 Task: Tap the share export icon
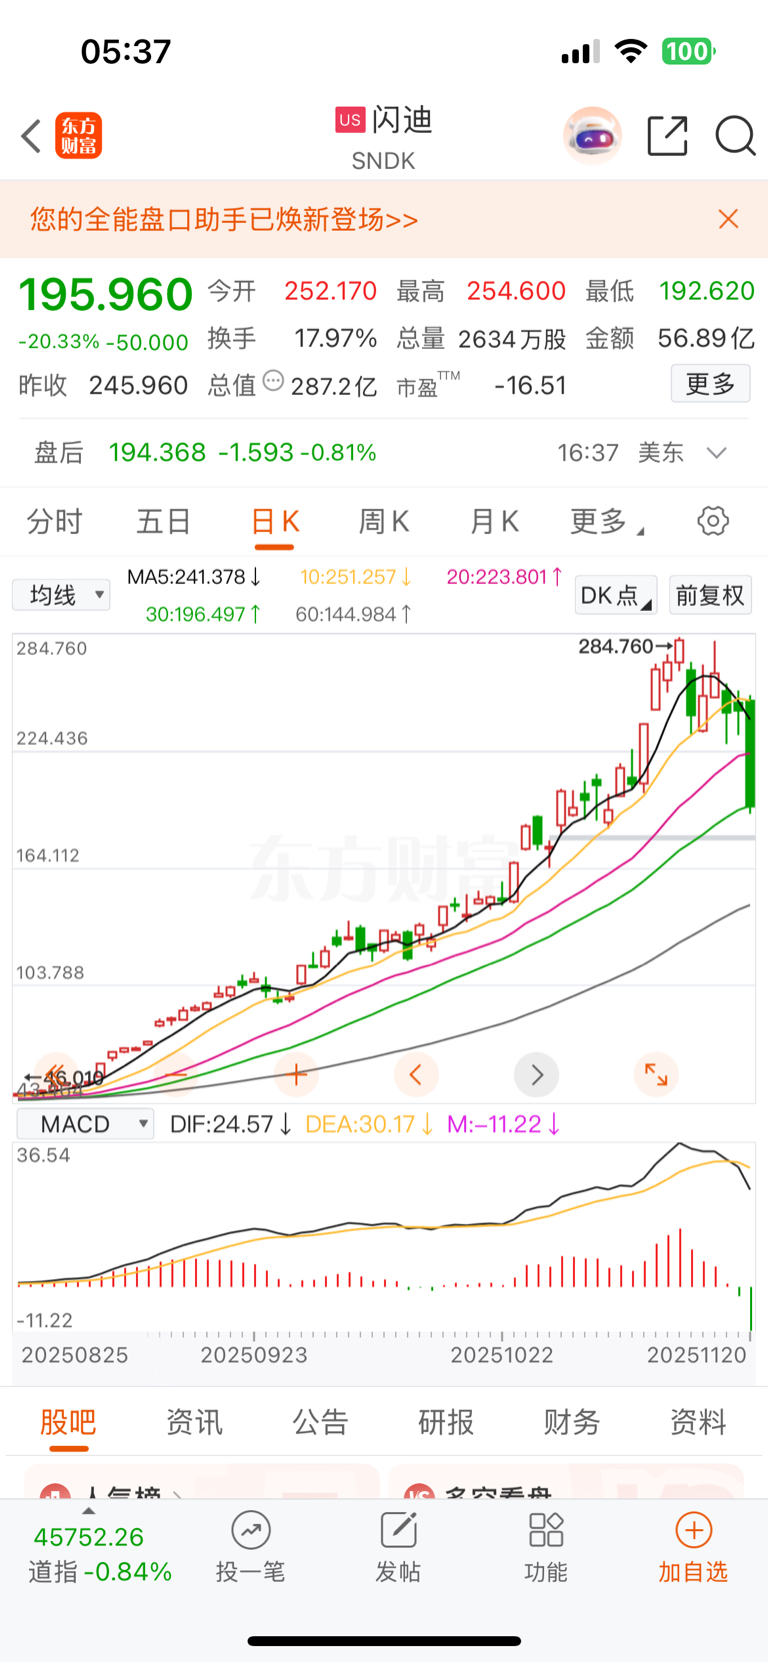tap(667, 136)
